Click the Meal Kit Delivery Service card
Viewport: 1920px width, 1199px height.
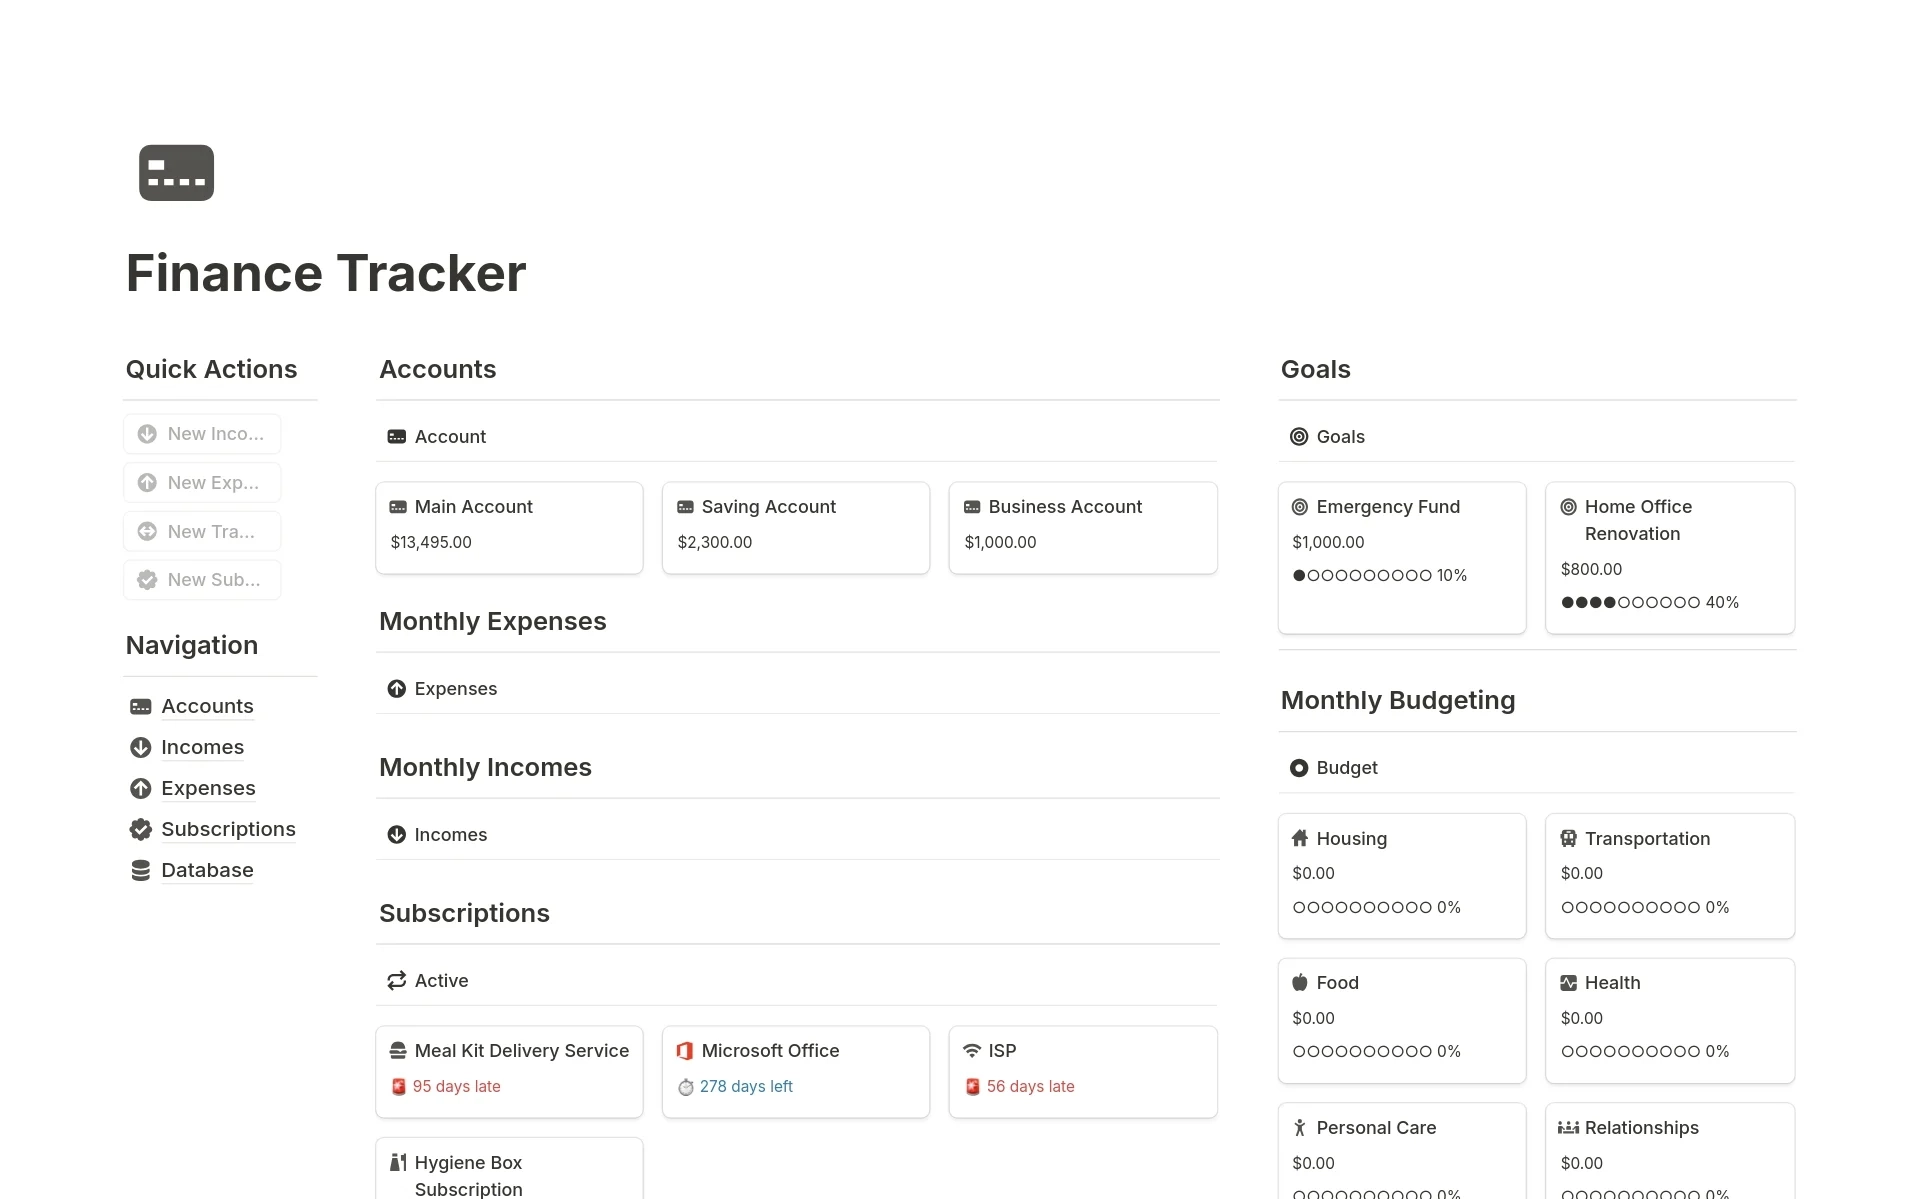pos(510,1068)
